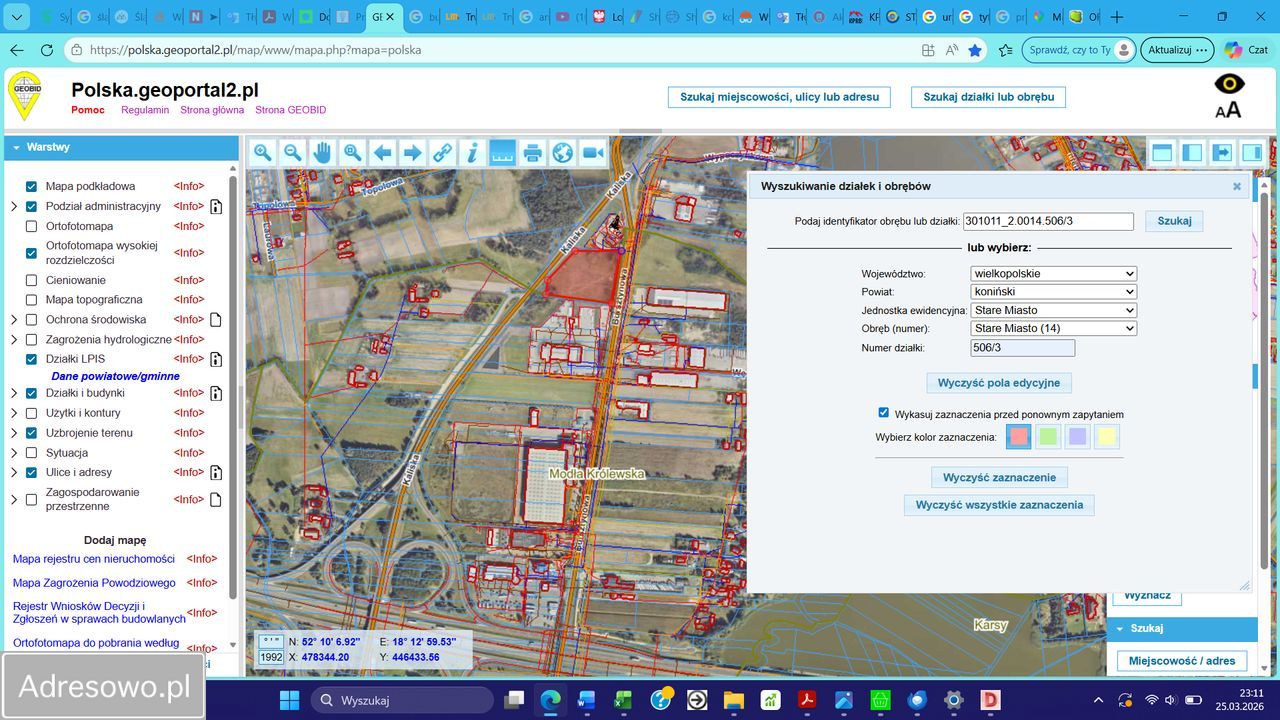
Task: Open the Mapa Zagrożenia Powodziowego link
Action: pos(94,583)
